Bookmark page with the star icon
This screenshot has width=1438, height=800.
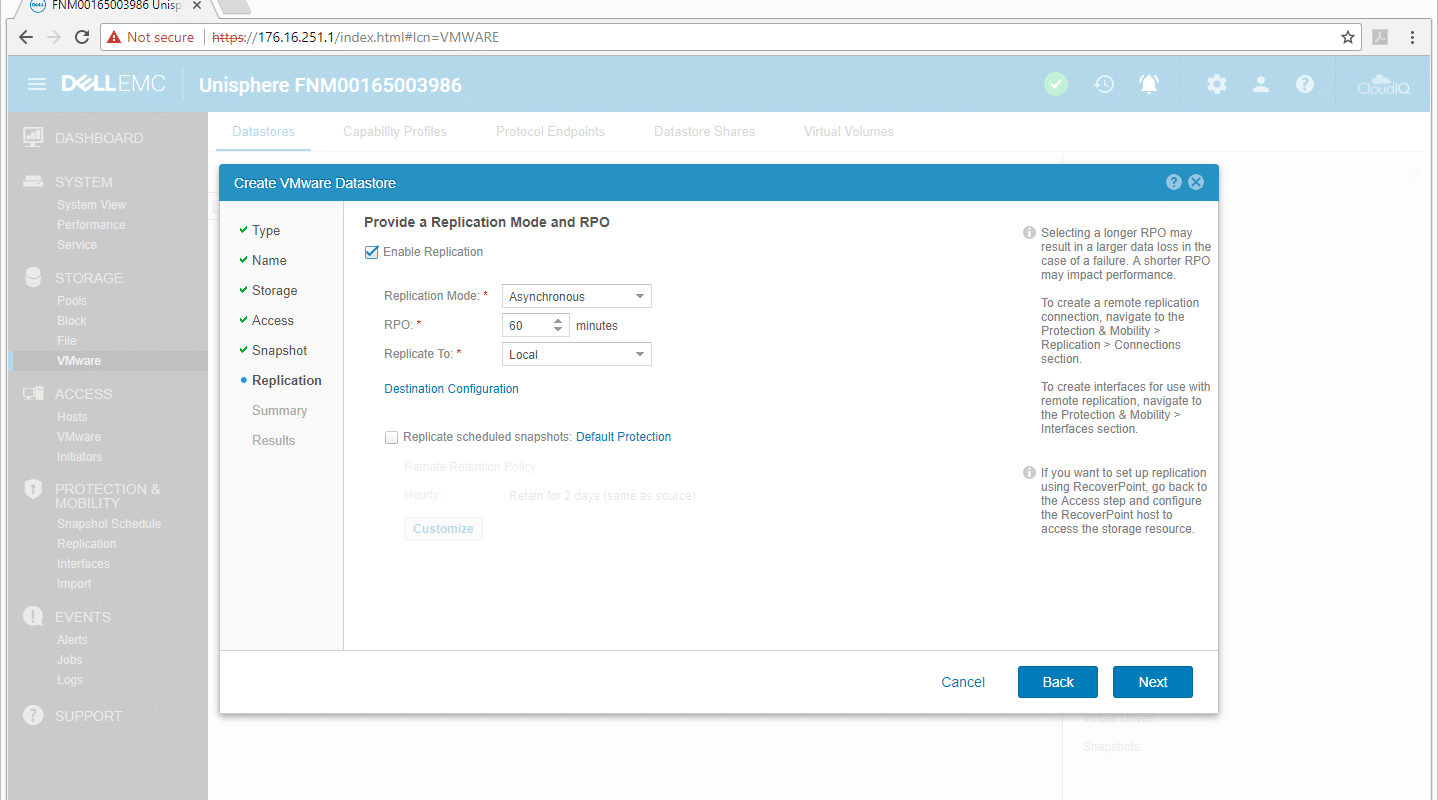pos(1347,37)
